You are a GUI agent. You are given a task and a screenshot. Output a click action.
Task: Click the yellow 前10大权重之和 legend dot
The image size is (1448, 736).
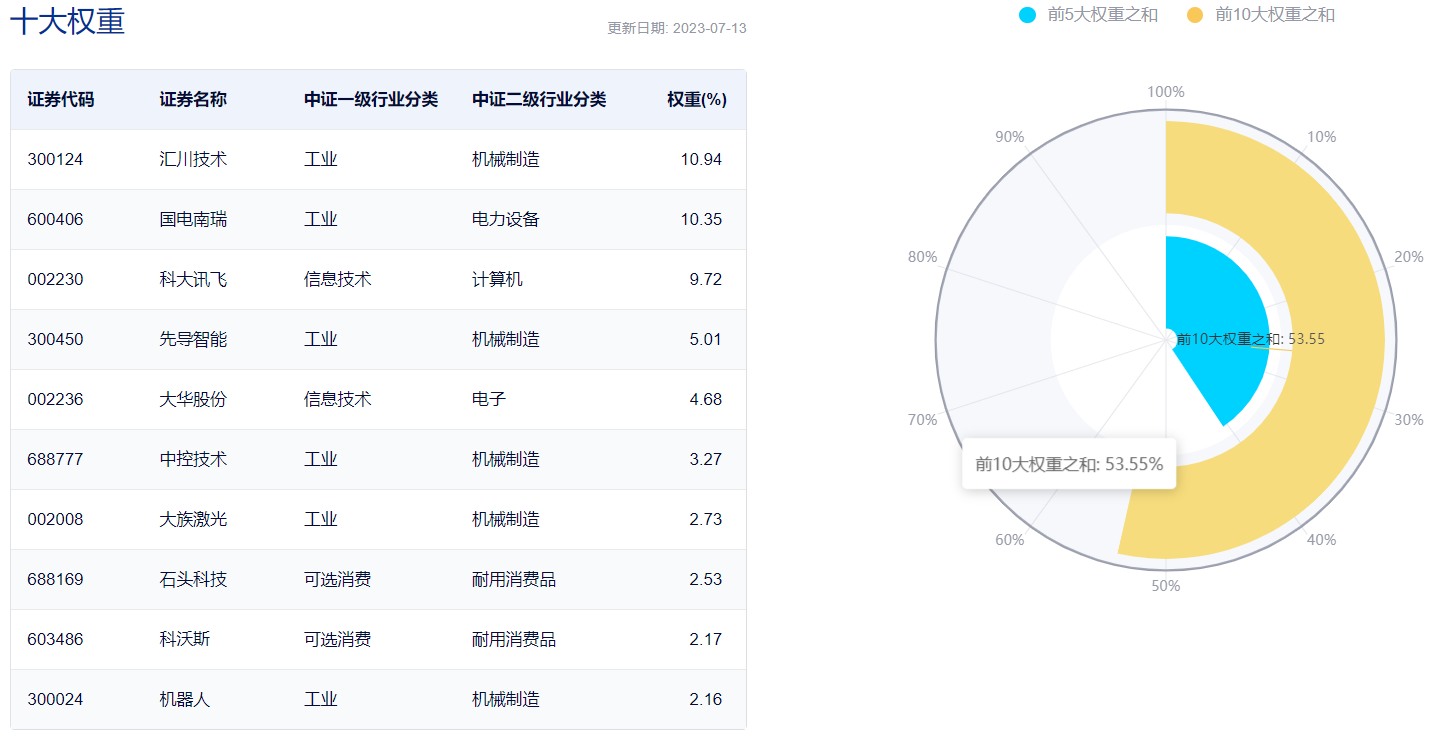pos(1195,15)
